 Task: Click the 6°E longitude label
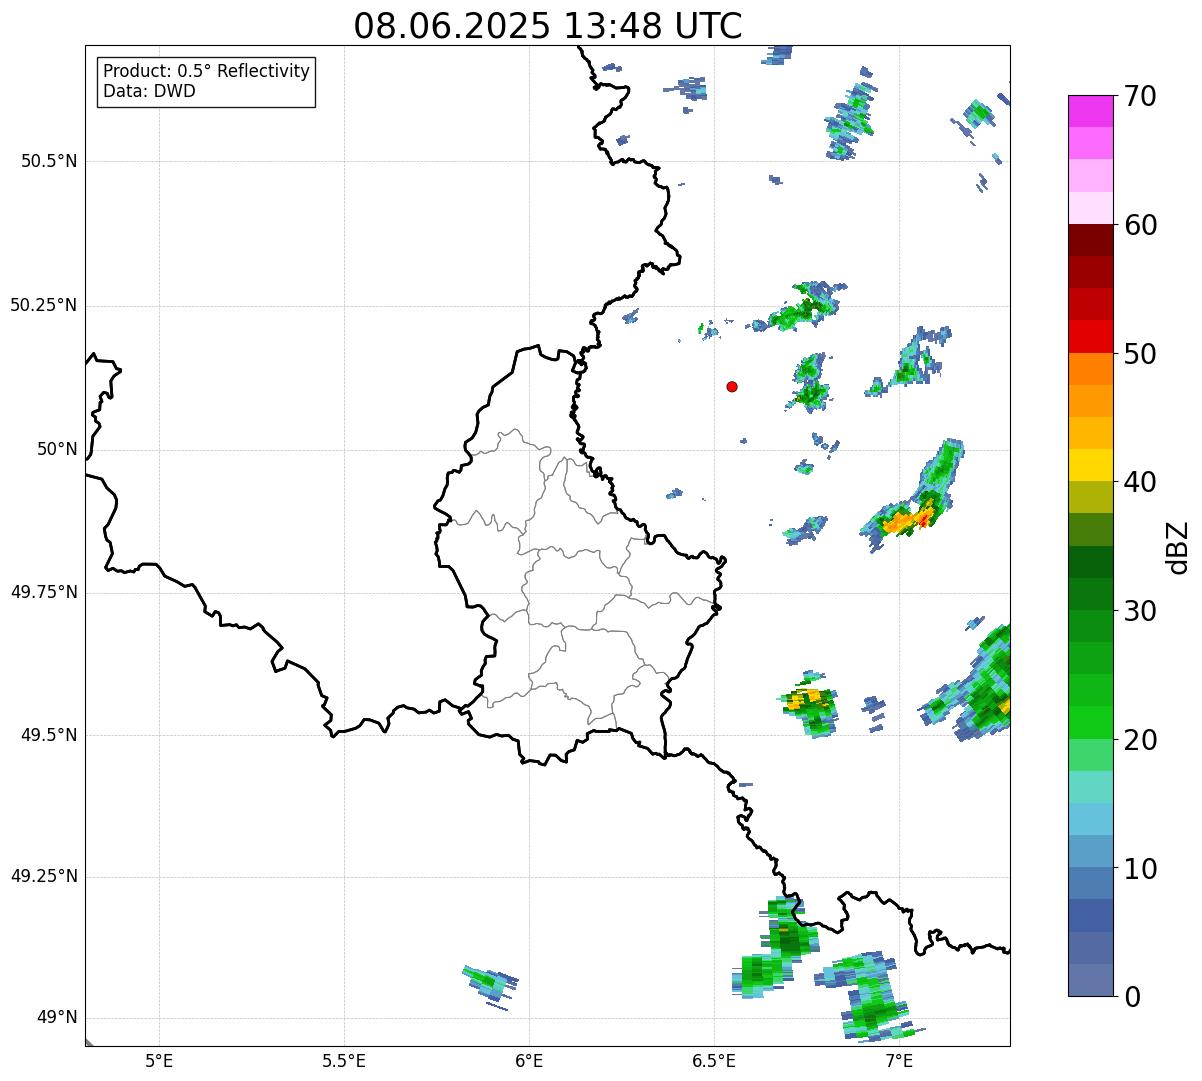[529, 1060]
